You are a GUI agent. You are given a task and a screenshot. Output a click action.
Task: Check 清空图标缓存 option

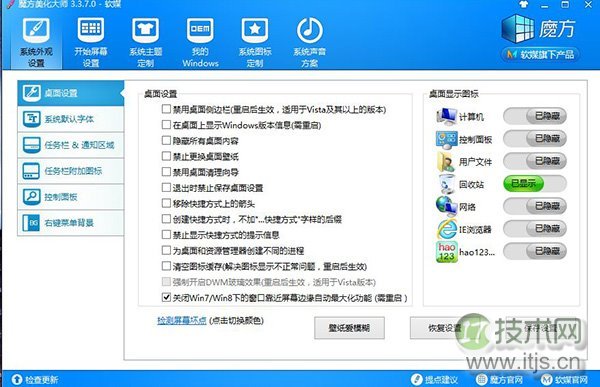(166, 266)
